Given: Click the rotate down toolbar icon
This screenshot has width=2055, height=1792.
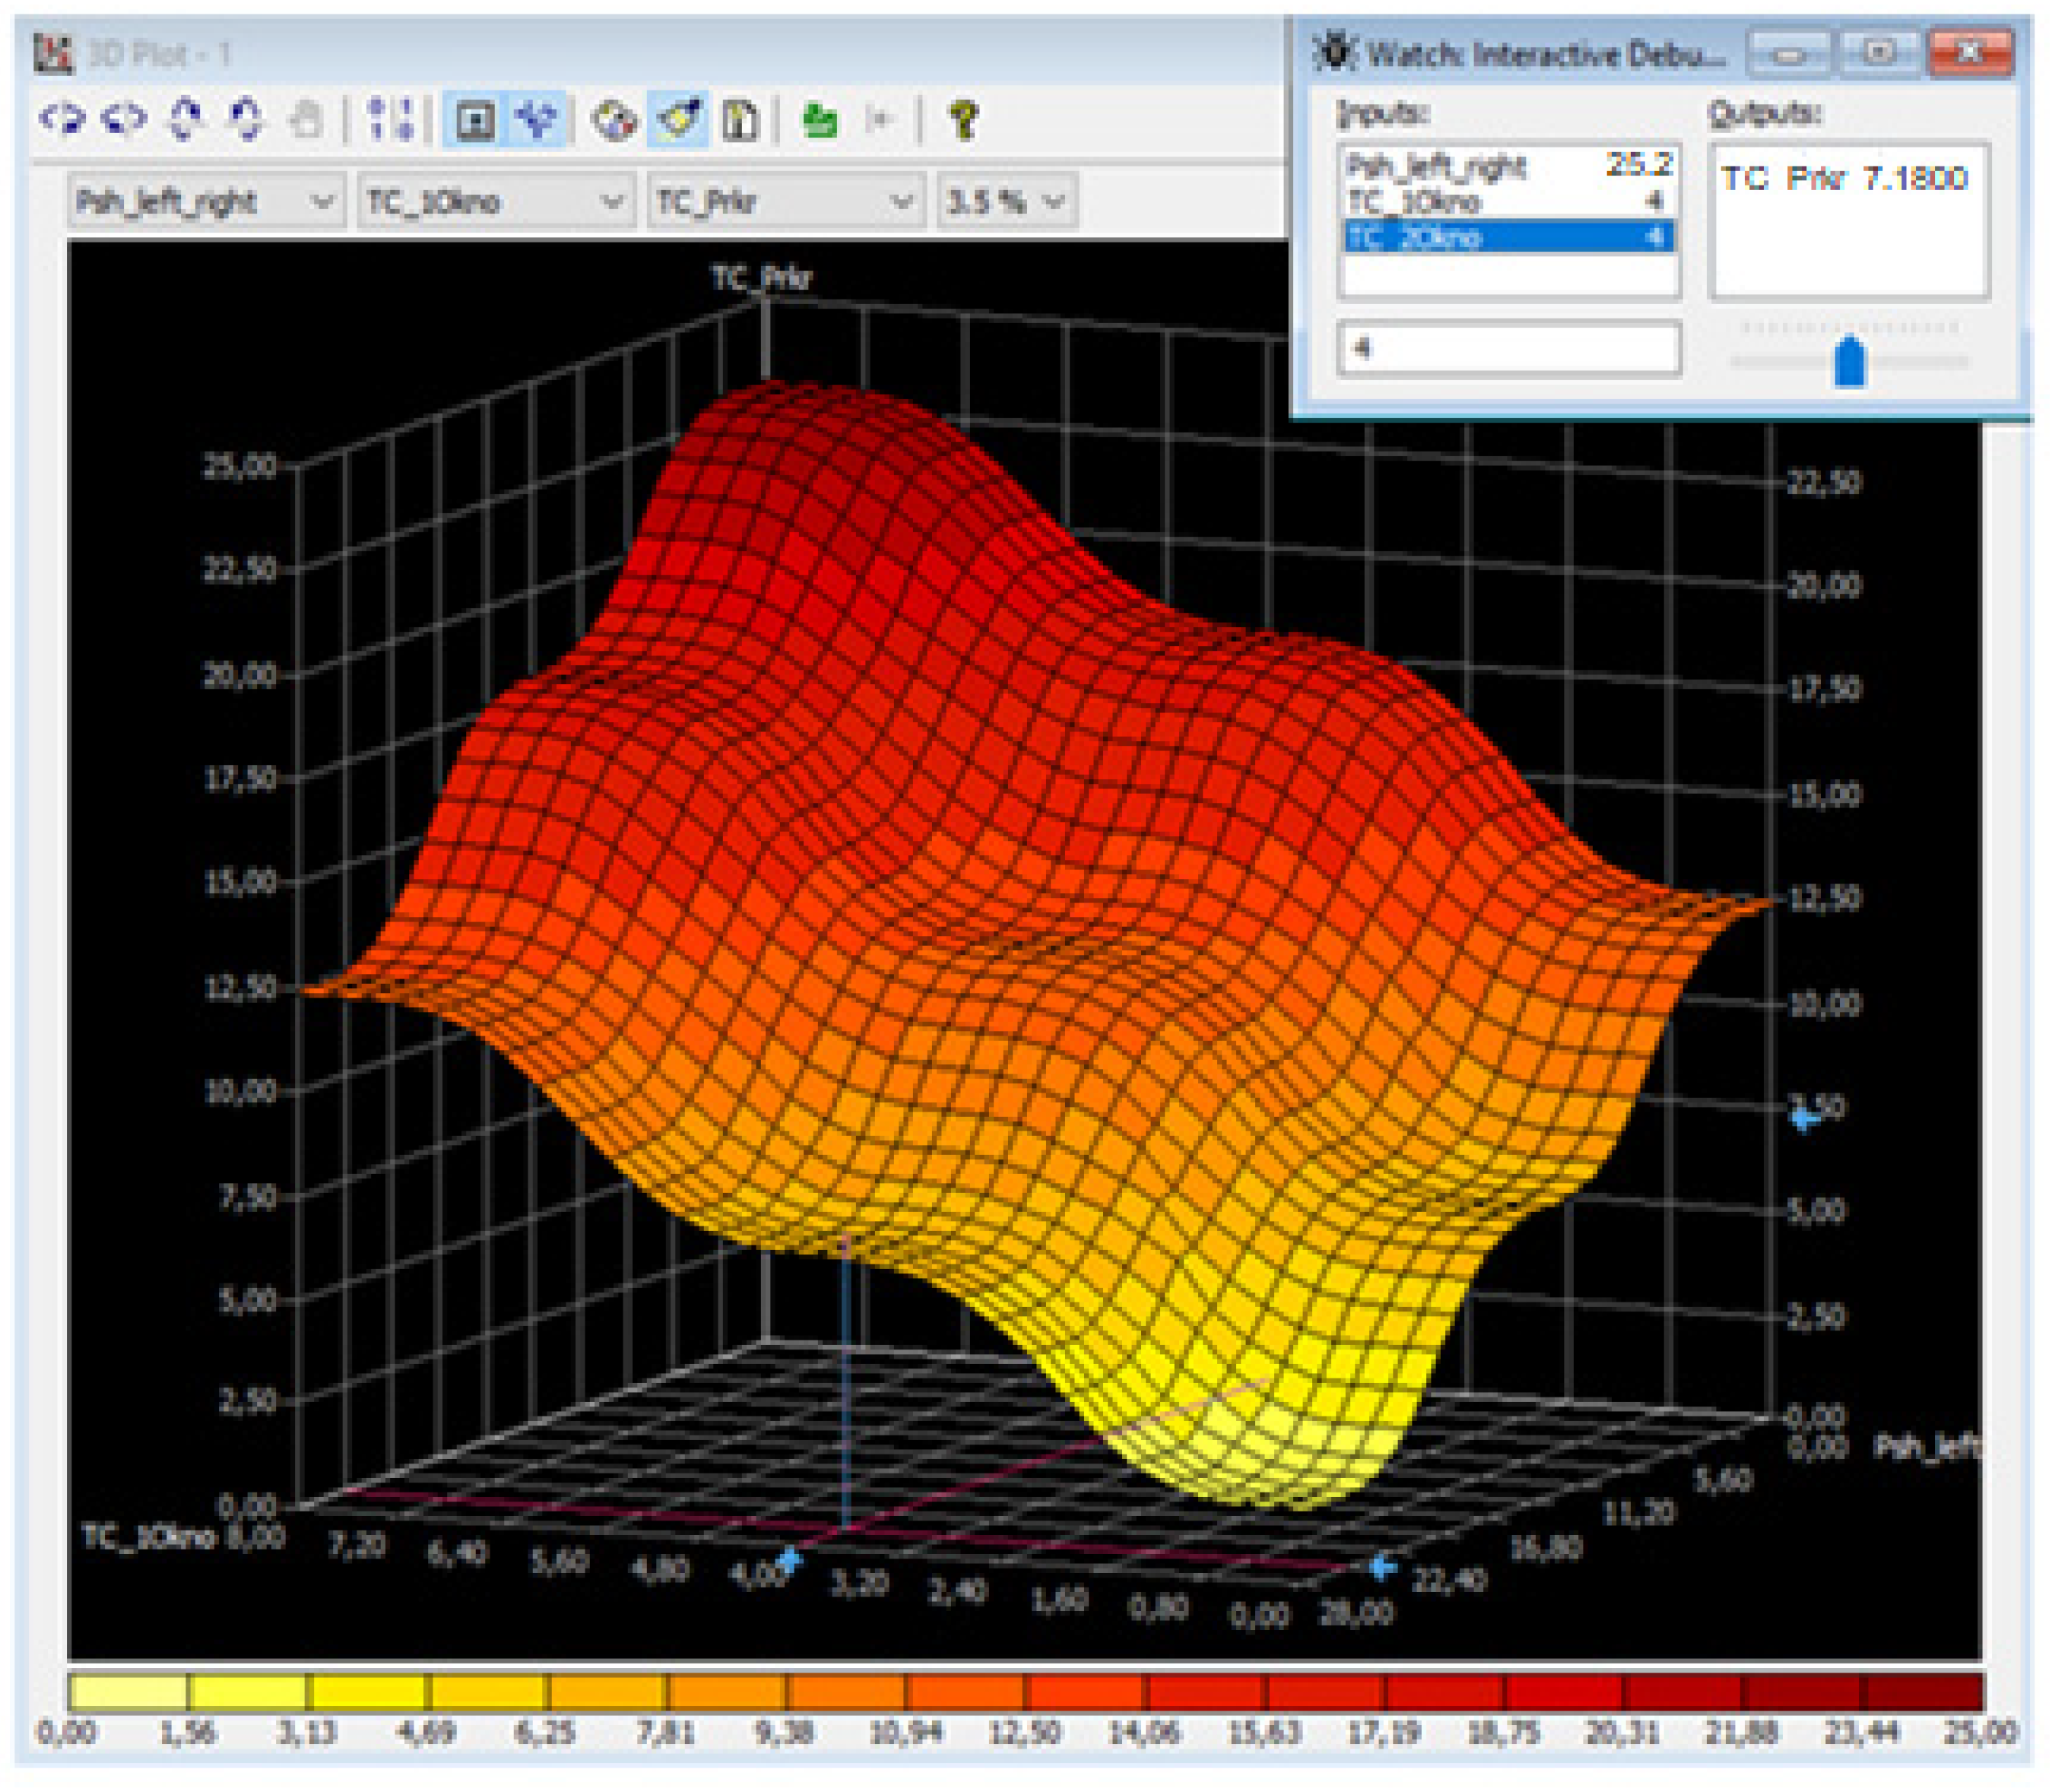Looking at the screenshot, I should (x=246, y=120).
